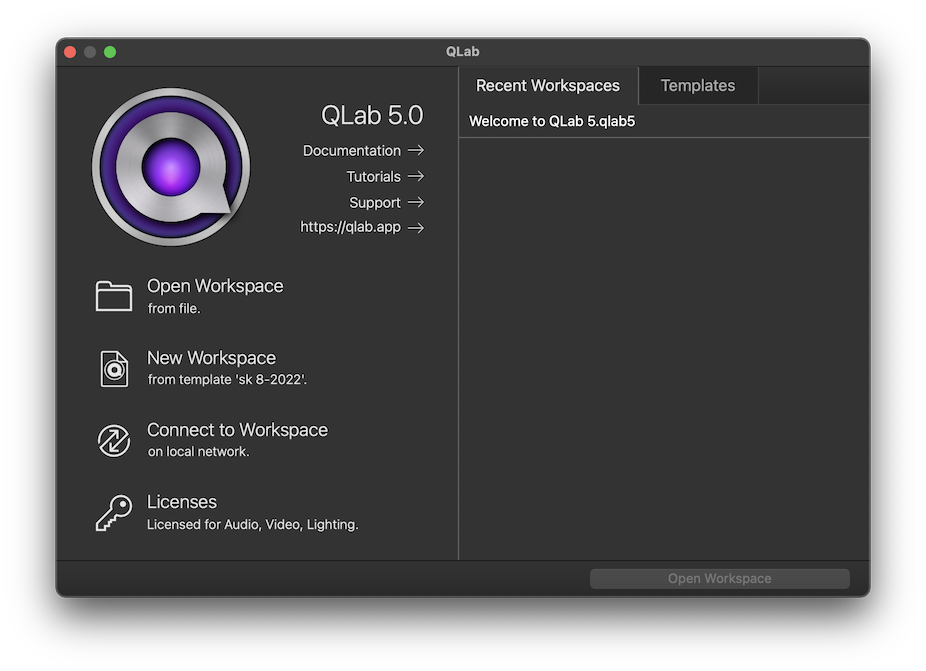Click the New Workspace document icon

(x=113, y=368)
